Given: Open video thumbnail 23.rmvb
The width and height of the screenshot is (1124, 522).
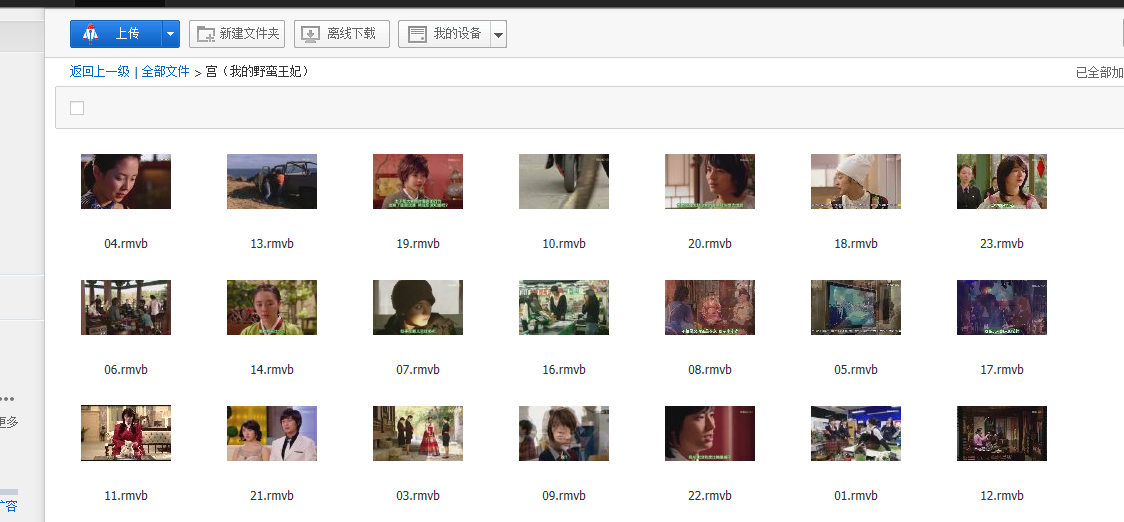Looking at the screenshot, I should pyautogui.click(x=1002, y=181).
